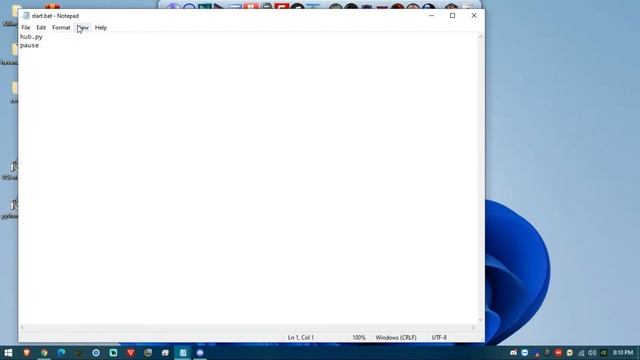
Task: Open the Format menu
Action: [61, 28]
